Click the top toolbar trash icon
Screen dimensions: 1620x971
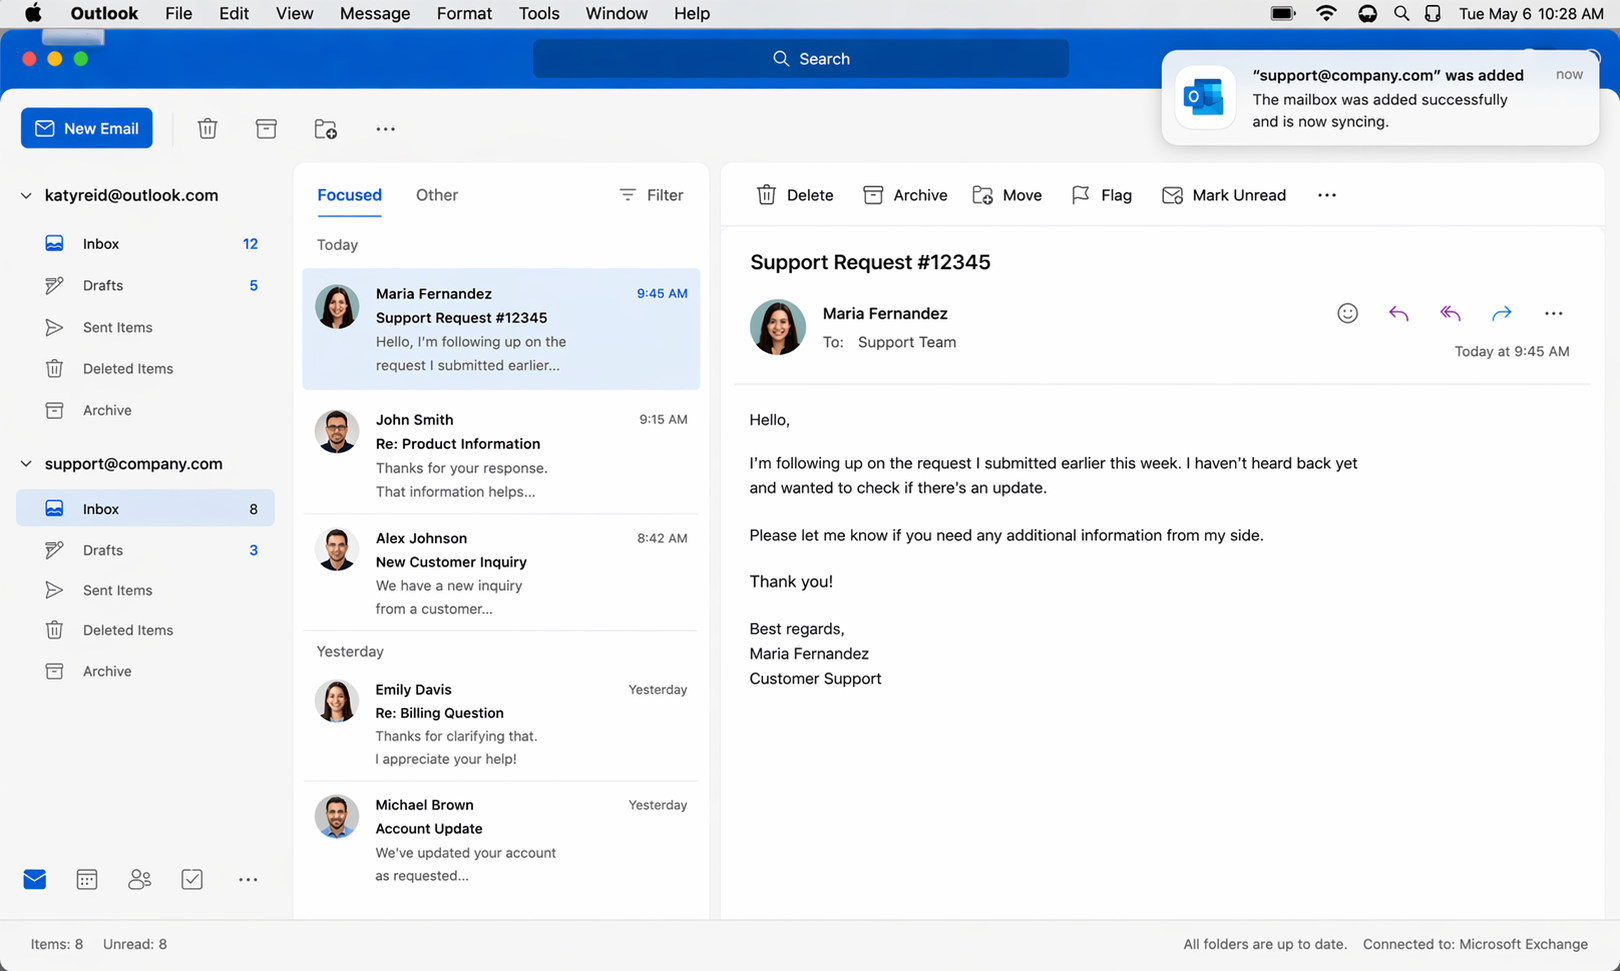pyautogui.click(x=207, y=129)
